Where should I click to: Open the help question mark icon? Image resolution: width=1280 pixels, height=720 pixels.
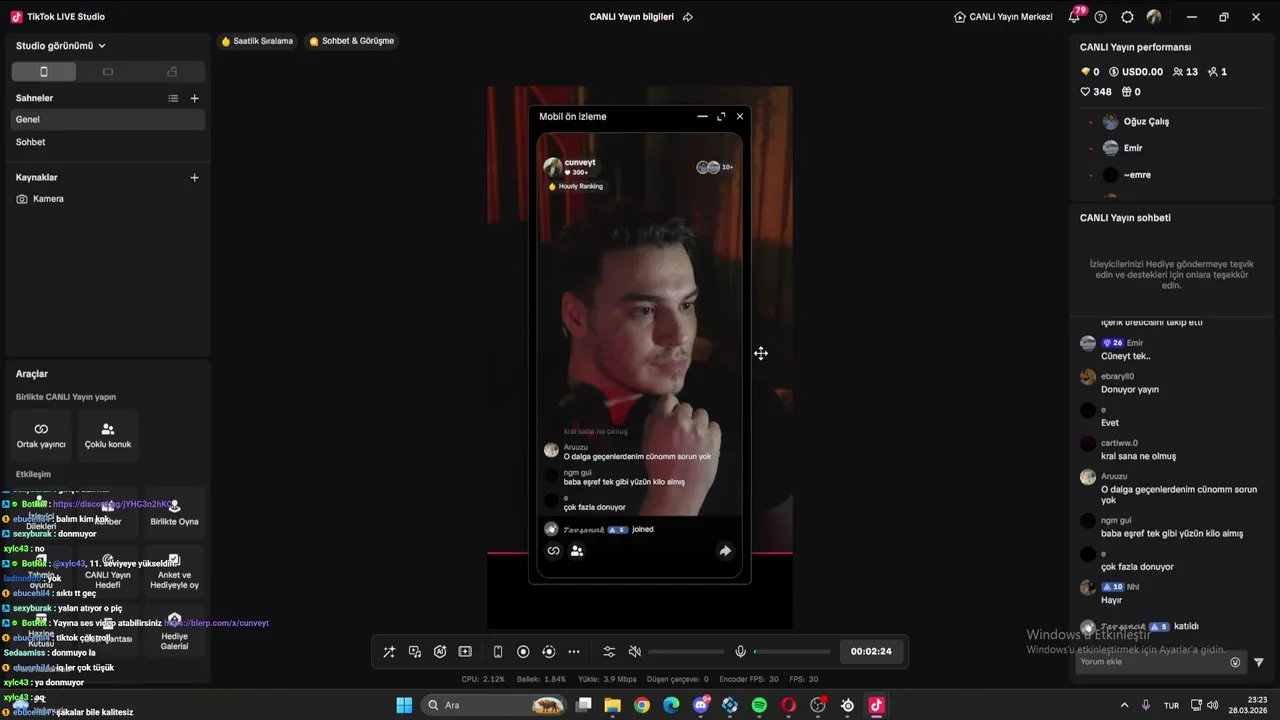(x=1101, y=17)
